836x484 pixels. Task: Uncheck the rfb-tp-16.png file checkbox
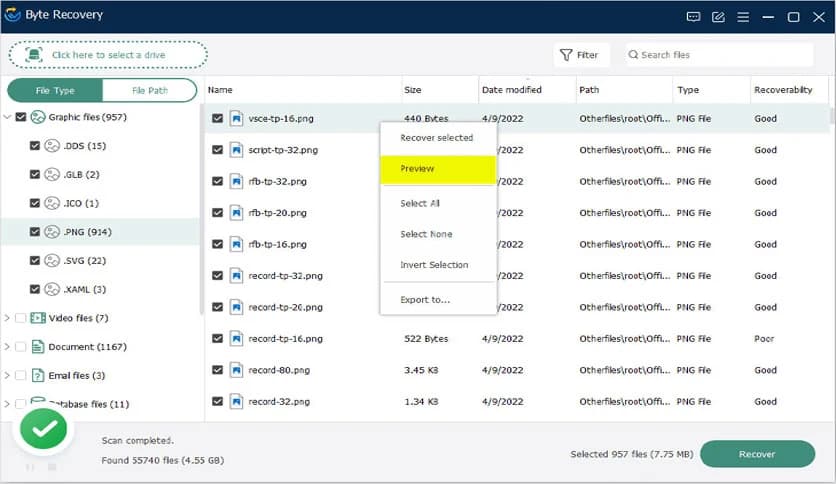[218, 244]
